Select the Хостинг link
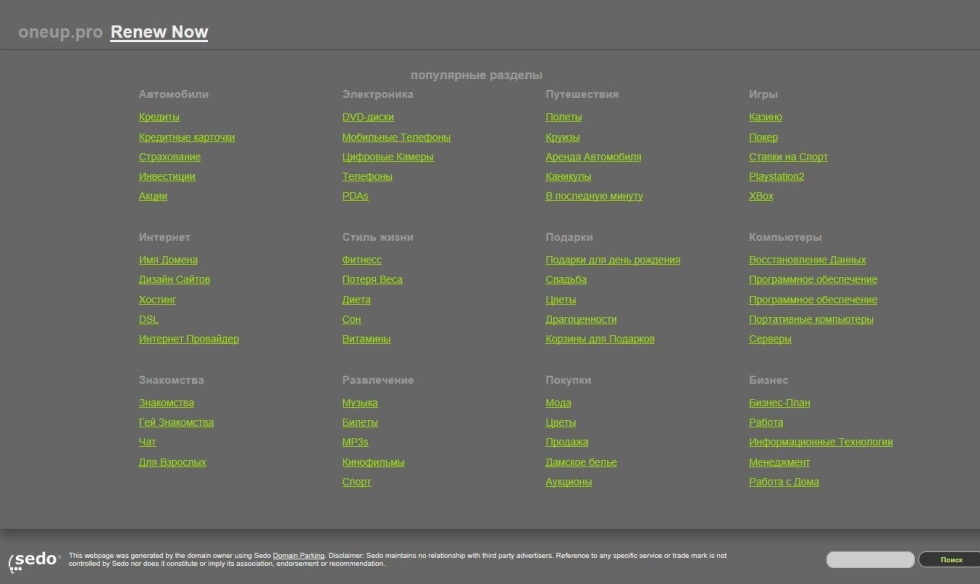This screenshot has width=980, height=584. click(x=157, y=300)
